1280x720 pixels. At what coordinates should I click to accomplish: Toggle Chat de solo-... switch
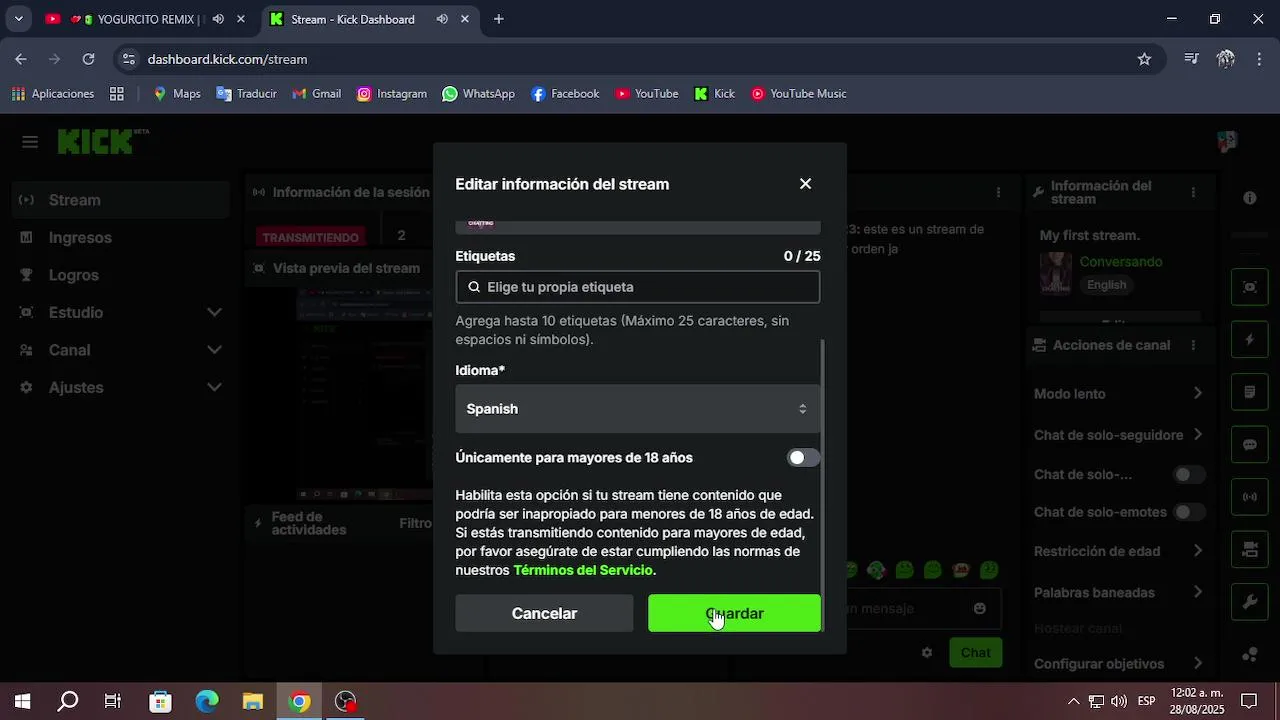coord(1188,475)
